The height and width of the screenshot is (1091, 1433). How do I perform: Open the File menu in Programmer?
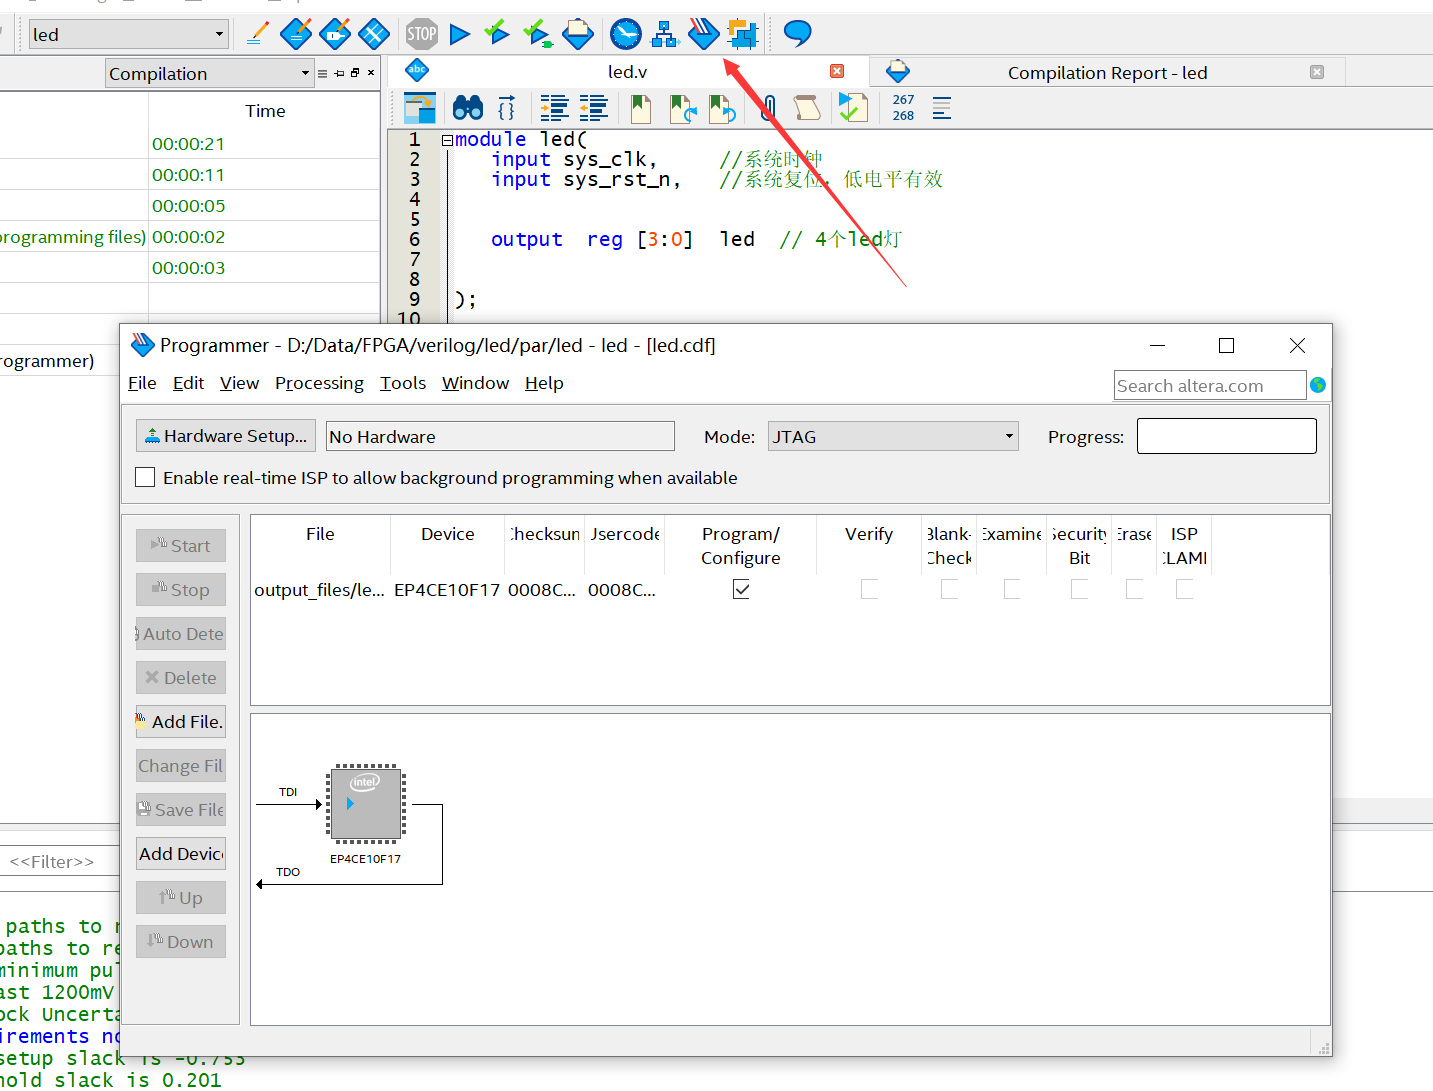[x=142, y=383]
